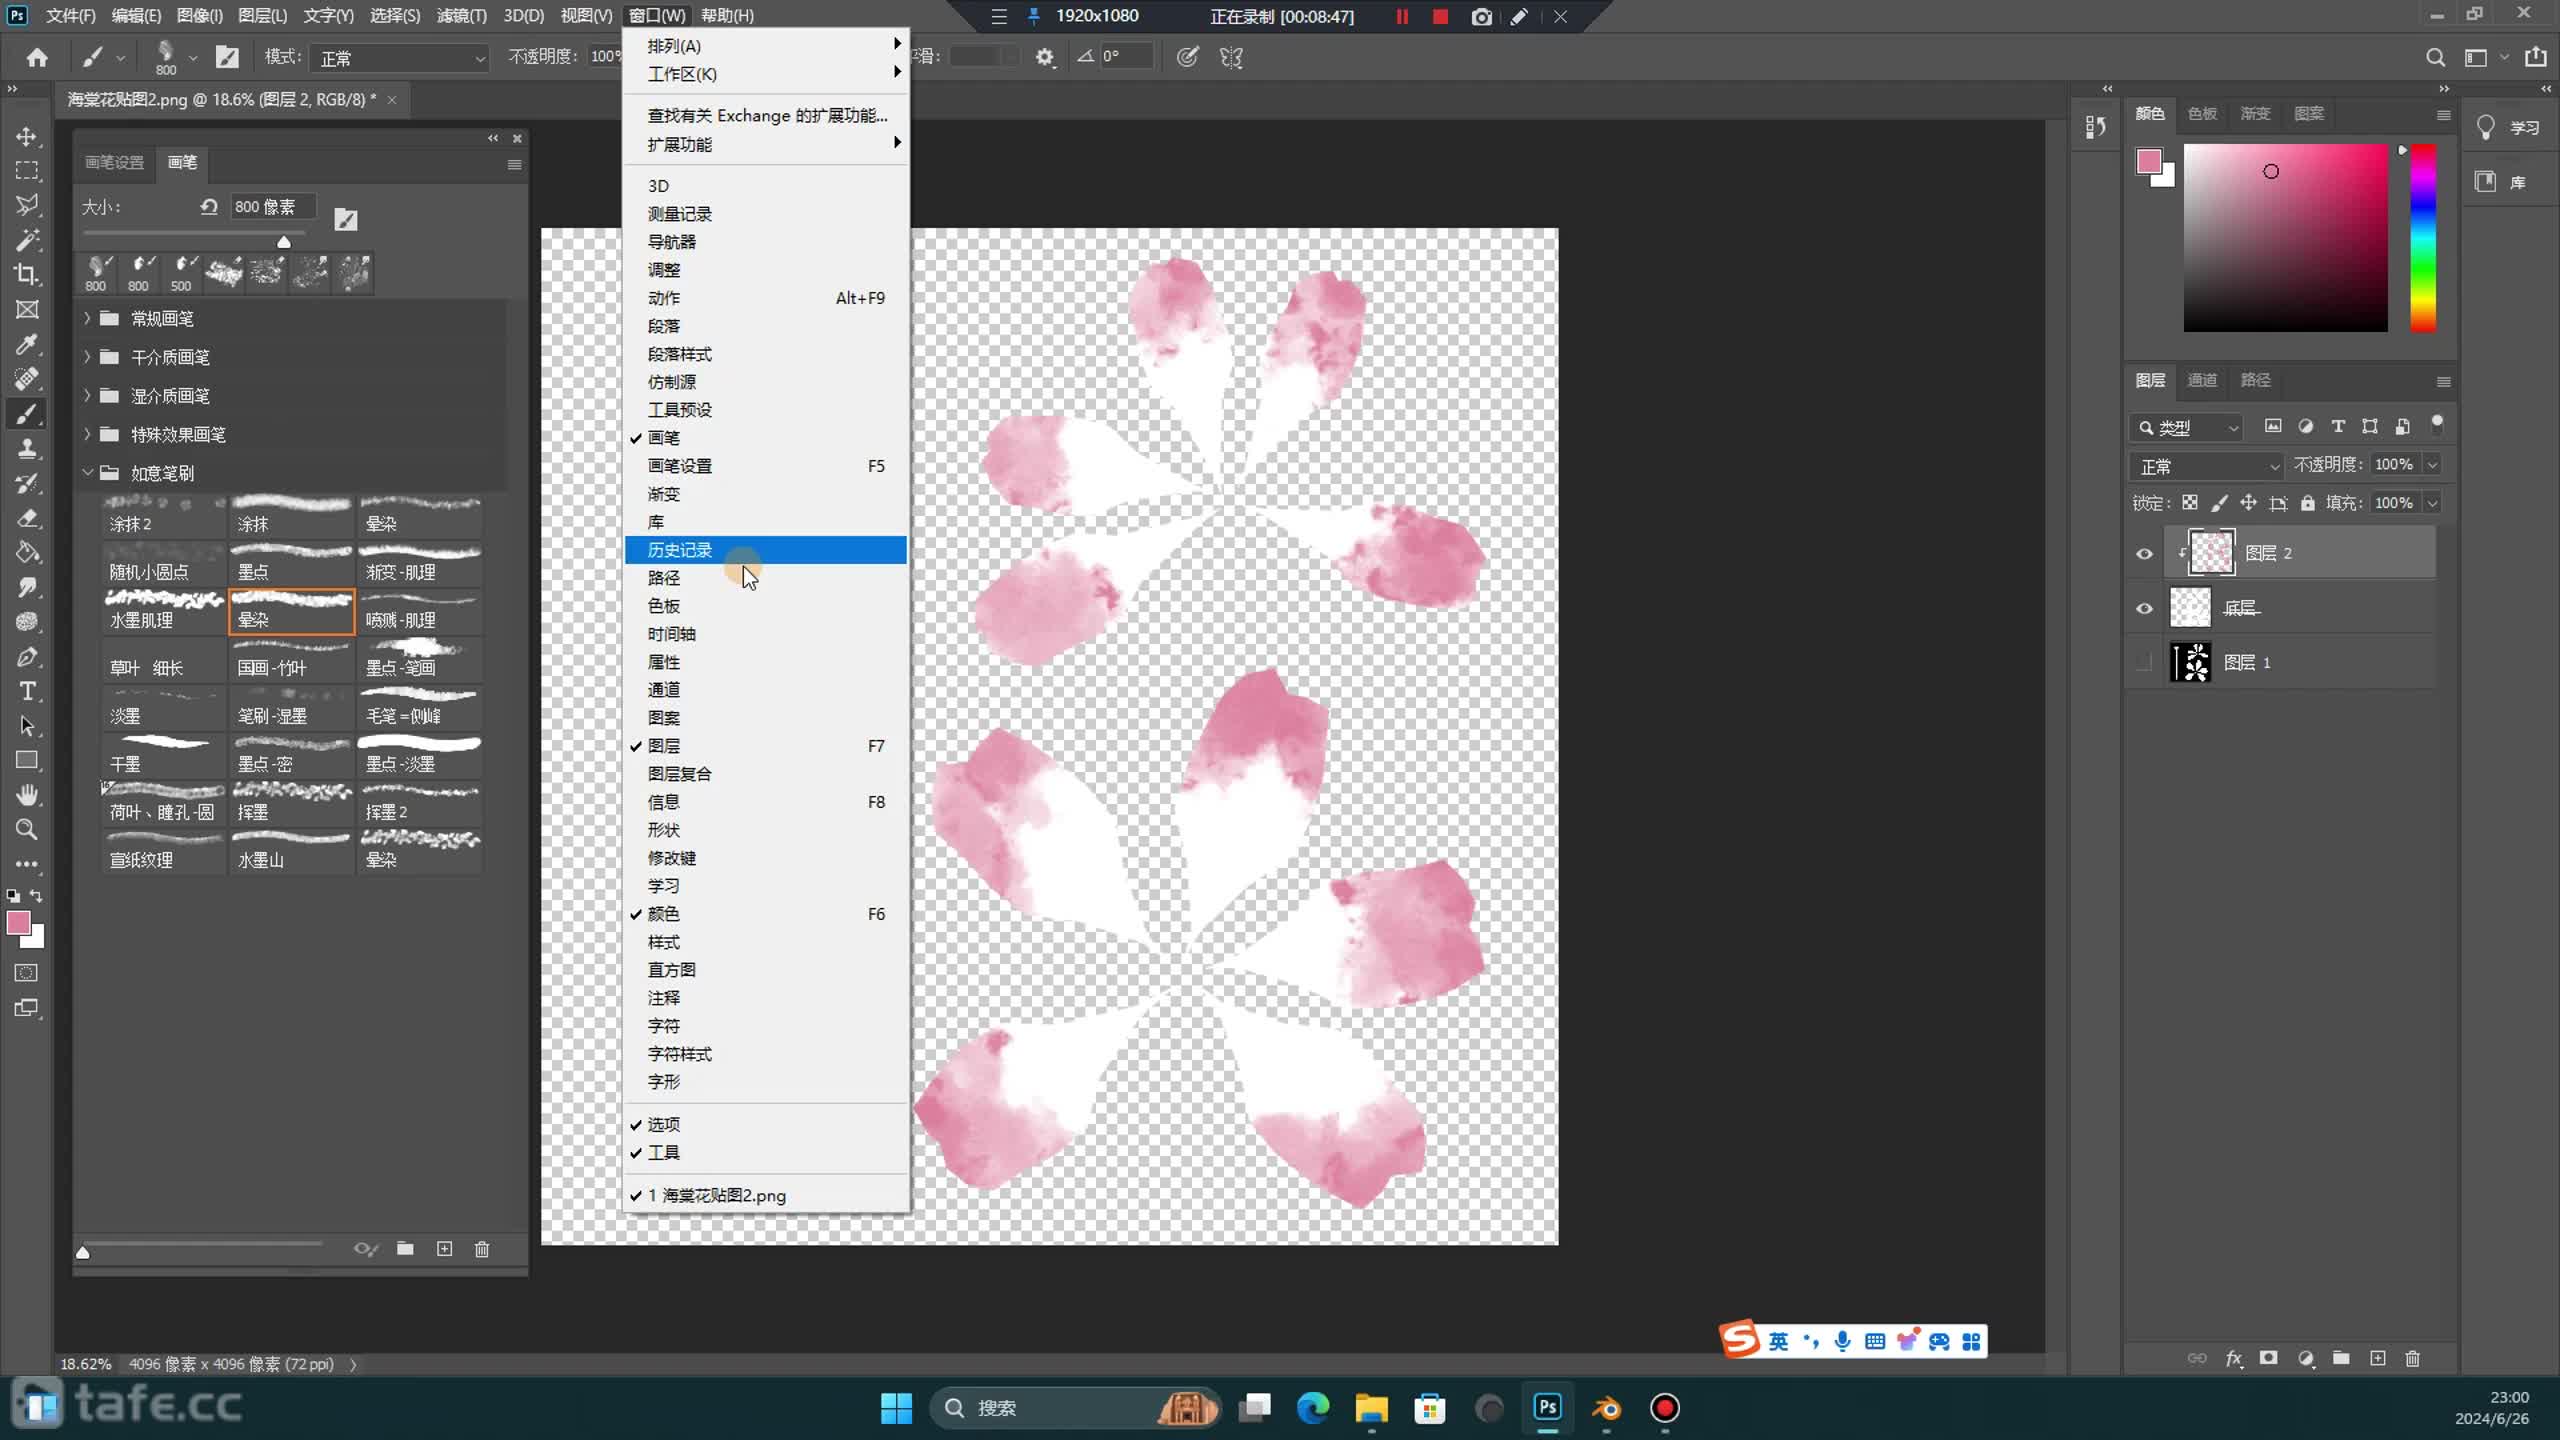Select the Eyedropper tool
The width and height of the screenshot is (2560, 1440).
click(x=27, y=345)
